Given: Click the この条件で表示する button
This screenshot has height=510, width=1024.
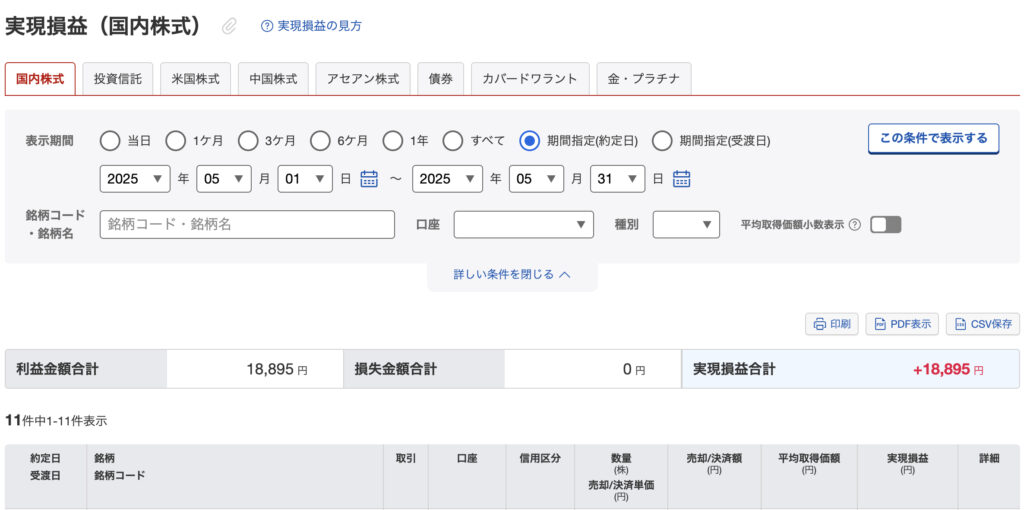Looking at the screenshot, I should click(933, 138).
